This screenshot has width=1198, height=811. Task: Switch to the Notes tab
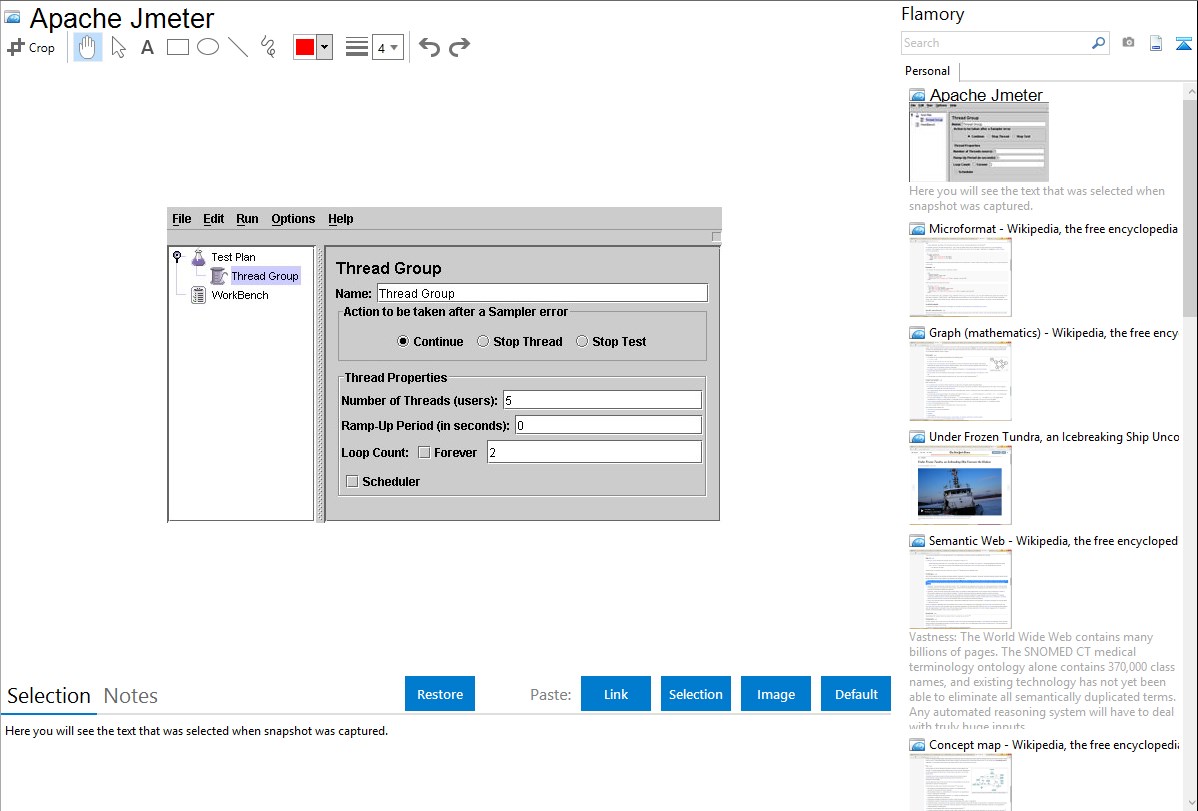coord(131,696)
